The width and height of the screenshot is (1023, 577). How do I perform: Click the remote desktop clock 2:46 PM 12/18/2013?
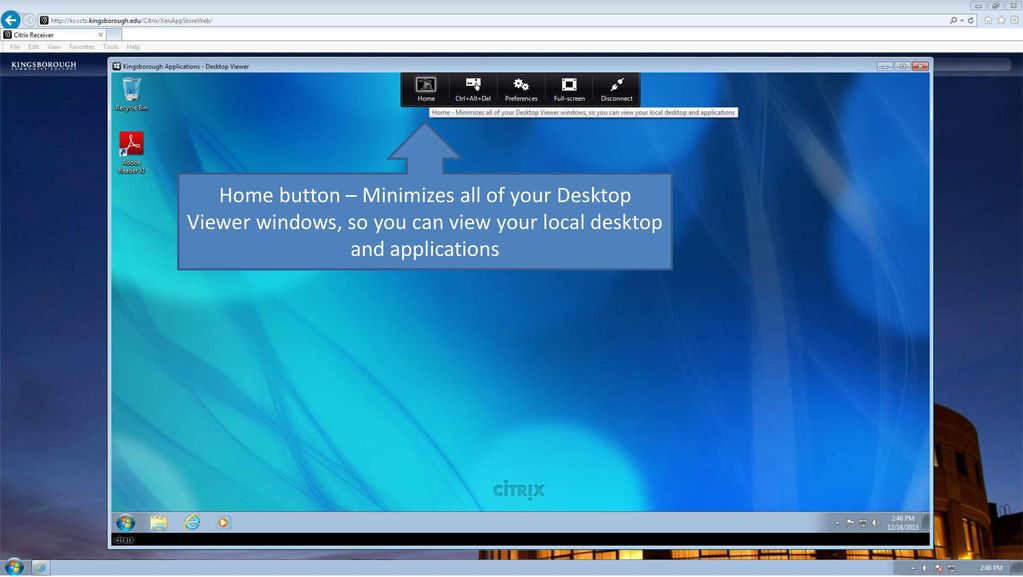(x=902, y=522)
